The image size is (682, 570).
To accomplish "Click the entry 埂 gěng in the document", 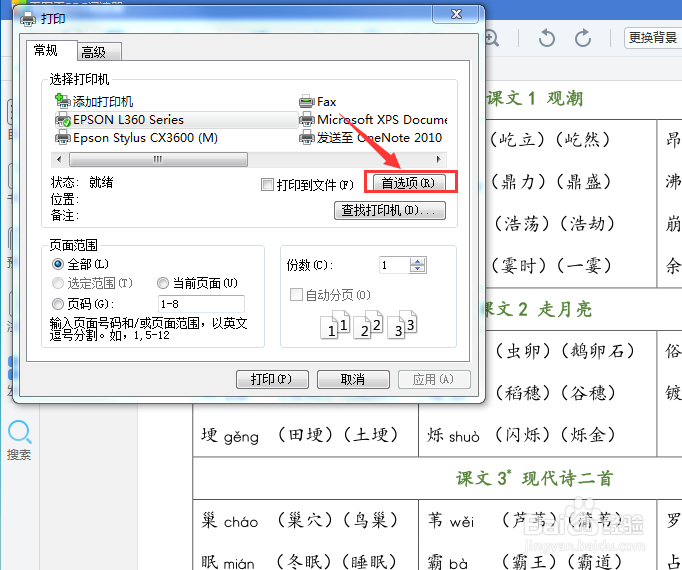I will [230, 436].
